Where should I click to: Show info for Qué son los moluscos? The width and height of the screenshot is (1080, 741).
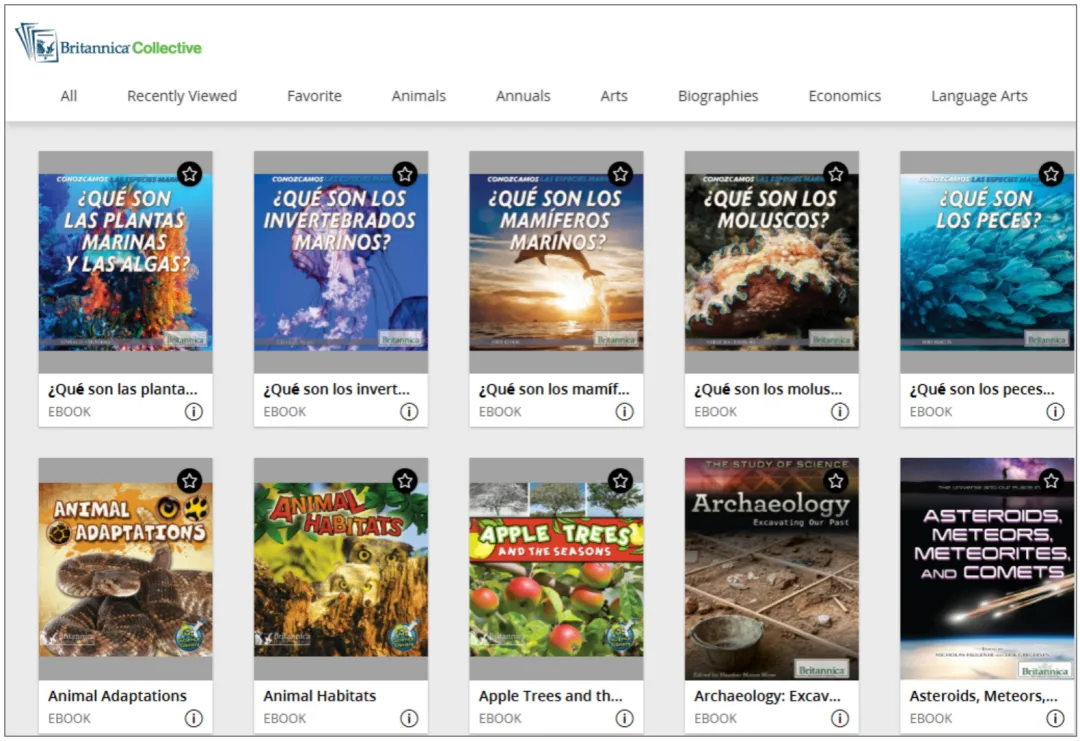pos(840,412)
